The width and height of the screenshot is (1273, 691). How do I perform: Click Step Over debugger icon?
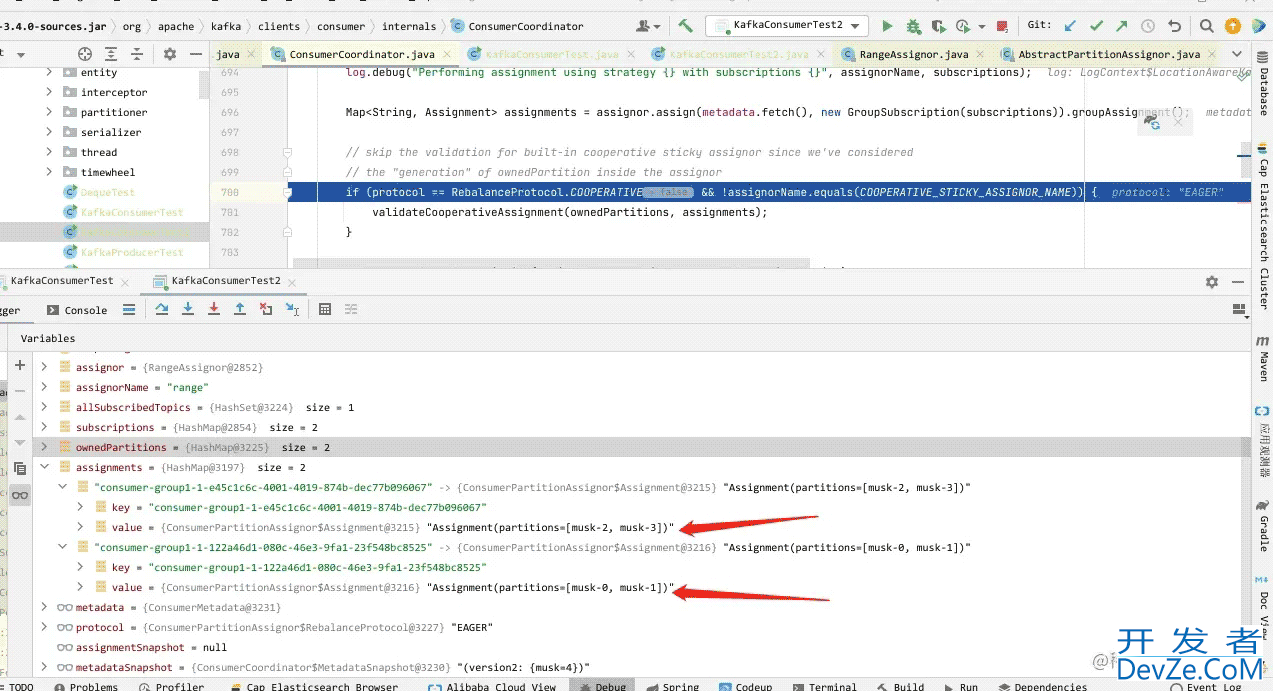(x=162, y=310)
